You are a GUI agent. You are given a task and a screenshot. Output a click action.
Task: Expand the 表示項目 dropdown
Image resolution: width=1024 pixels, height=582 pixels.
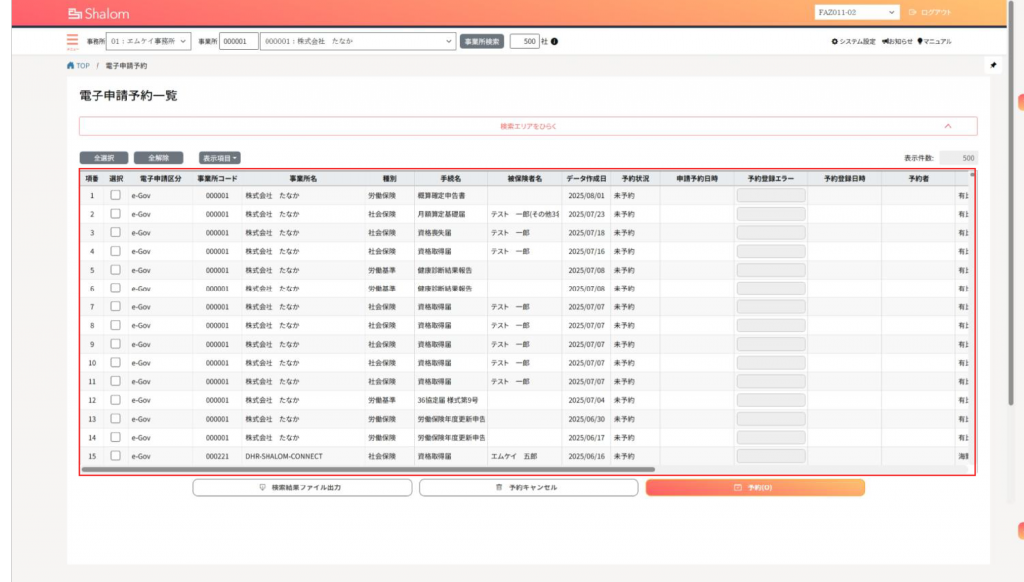pyautogui.click(x=220, y=158)
